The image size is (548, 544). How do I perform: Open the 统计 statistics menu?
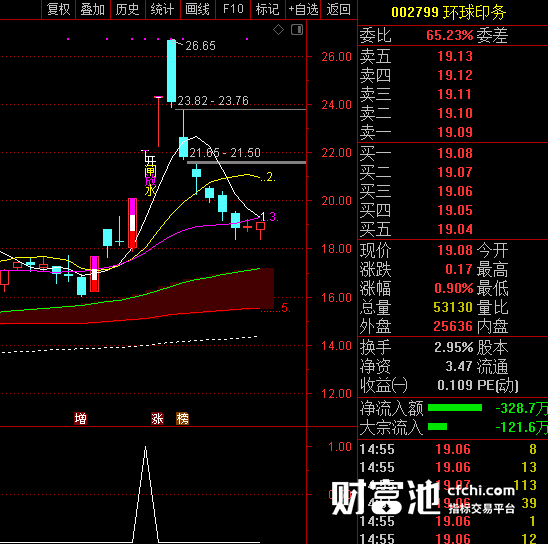163,9
